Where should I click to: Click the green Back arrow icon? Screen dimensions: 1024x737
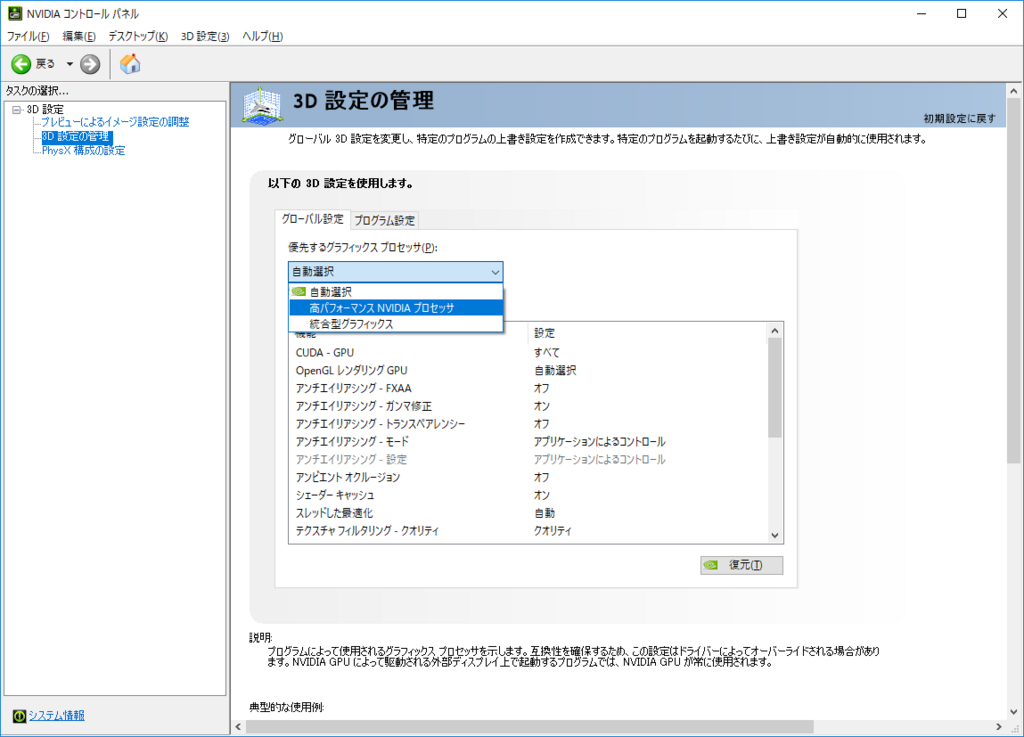tap(21, 64)
